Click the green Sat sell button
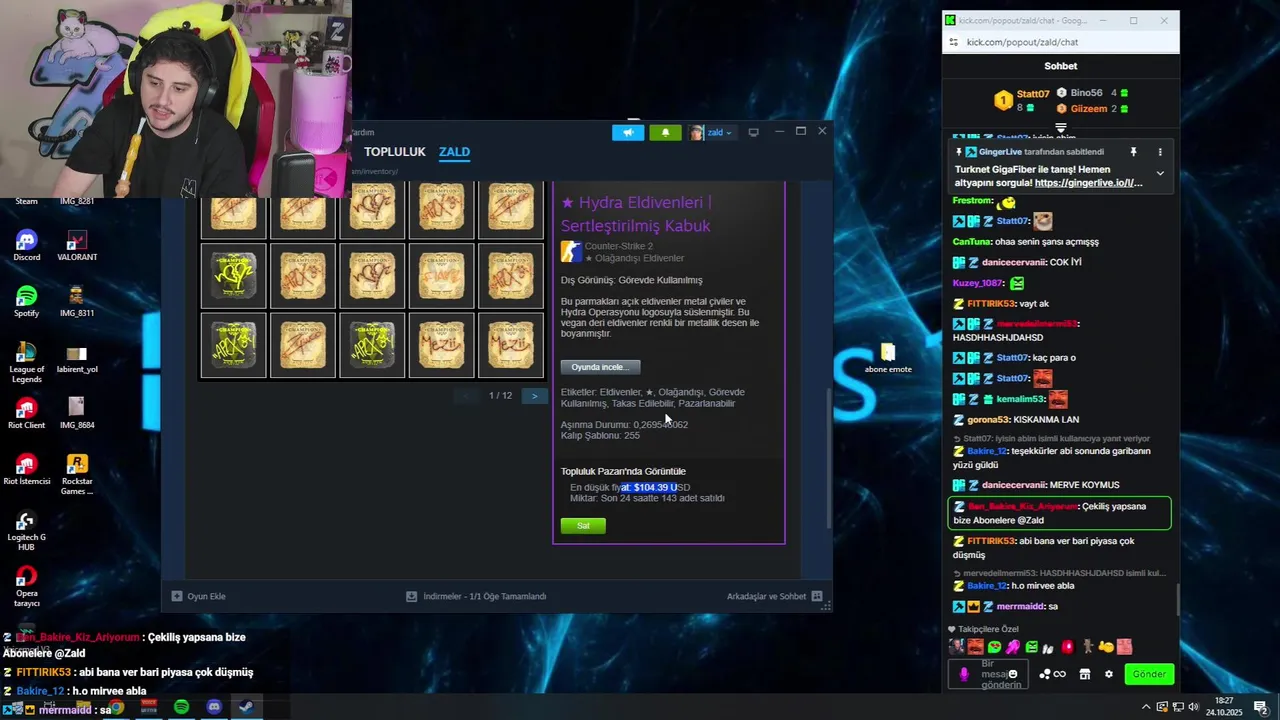 [x=583, y=525]
